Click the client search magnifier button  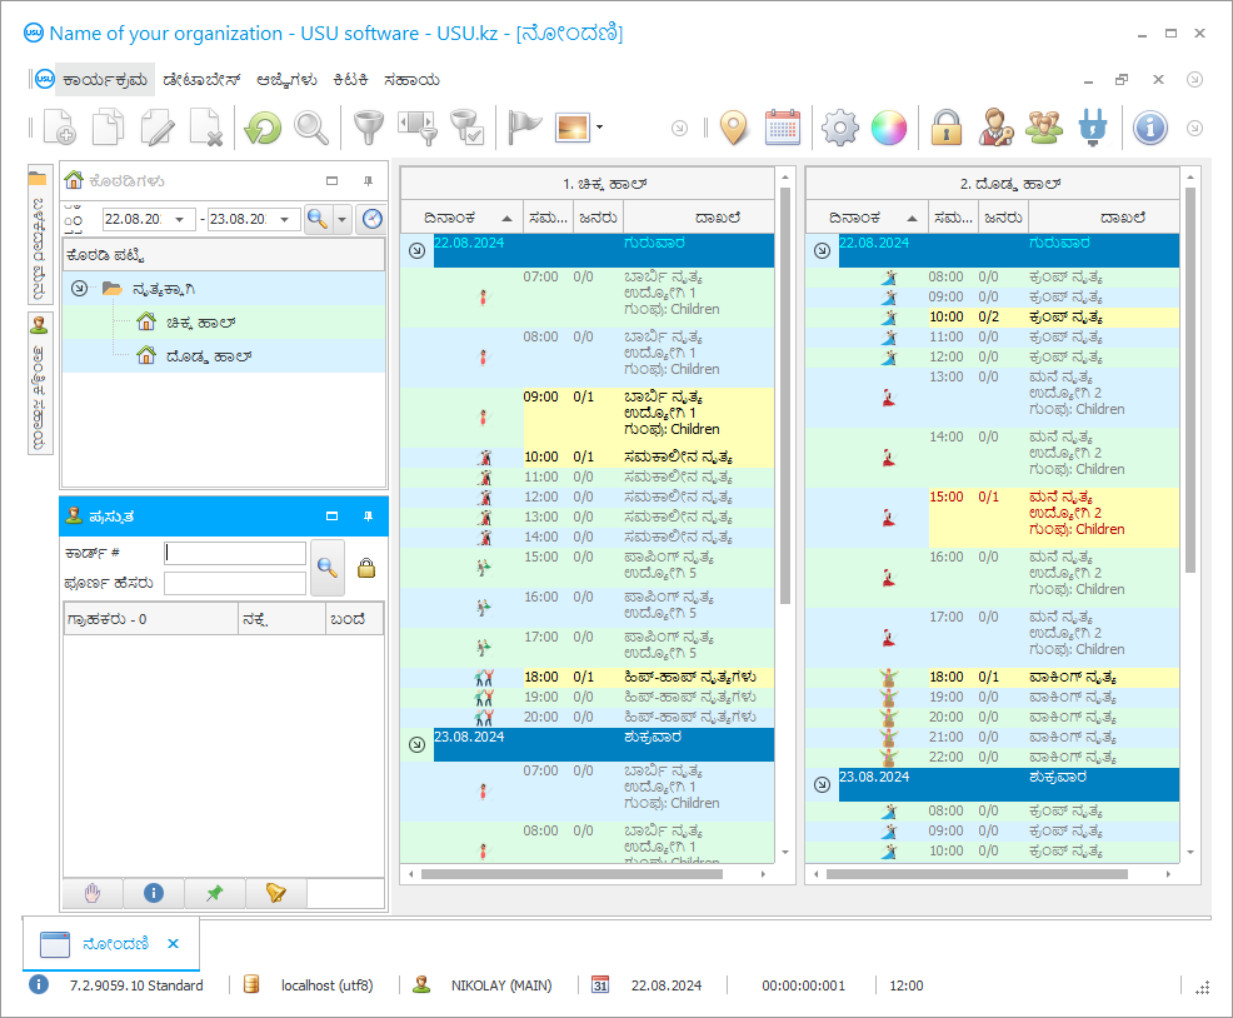327,567
